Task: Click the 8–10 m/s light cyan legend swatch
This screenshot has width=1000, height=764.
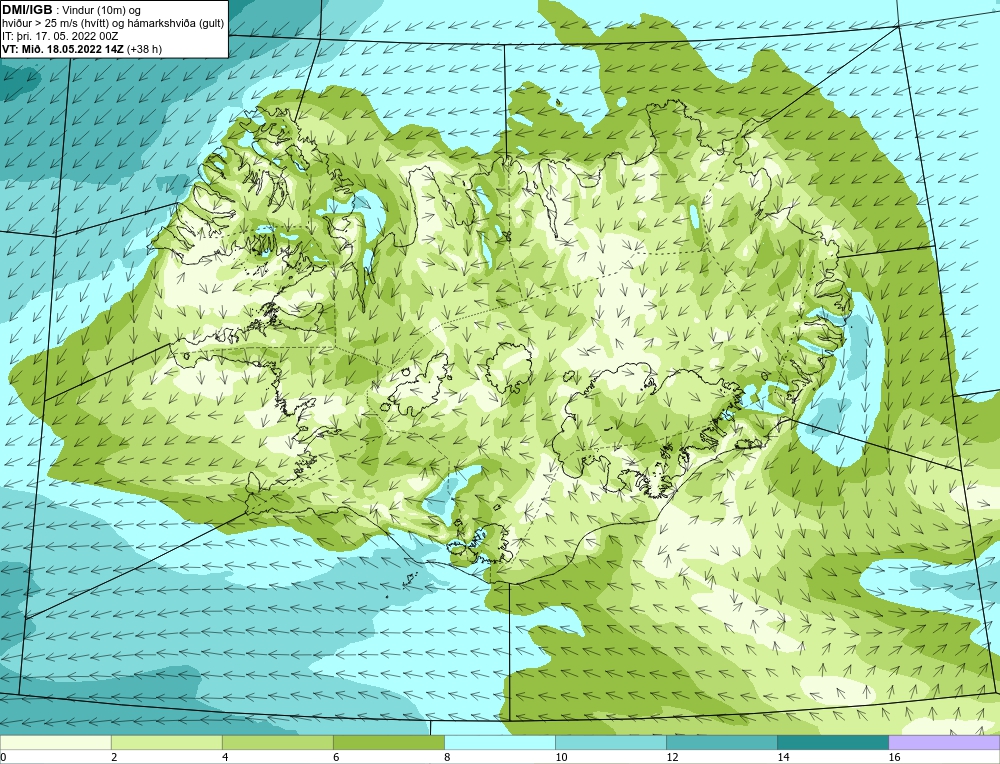Action: click(x=500, y=742)
